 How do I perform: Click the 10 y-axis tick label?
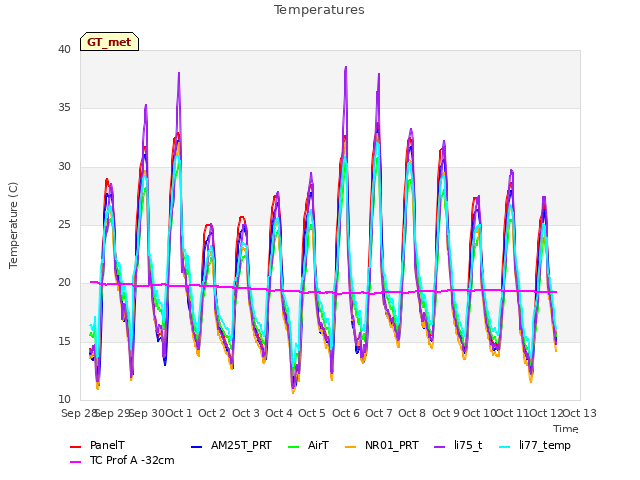tap(64, 399)
